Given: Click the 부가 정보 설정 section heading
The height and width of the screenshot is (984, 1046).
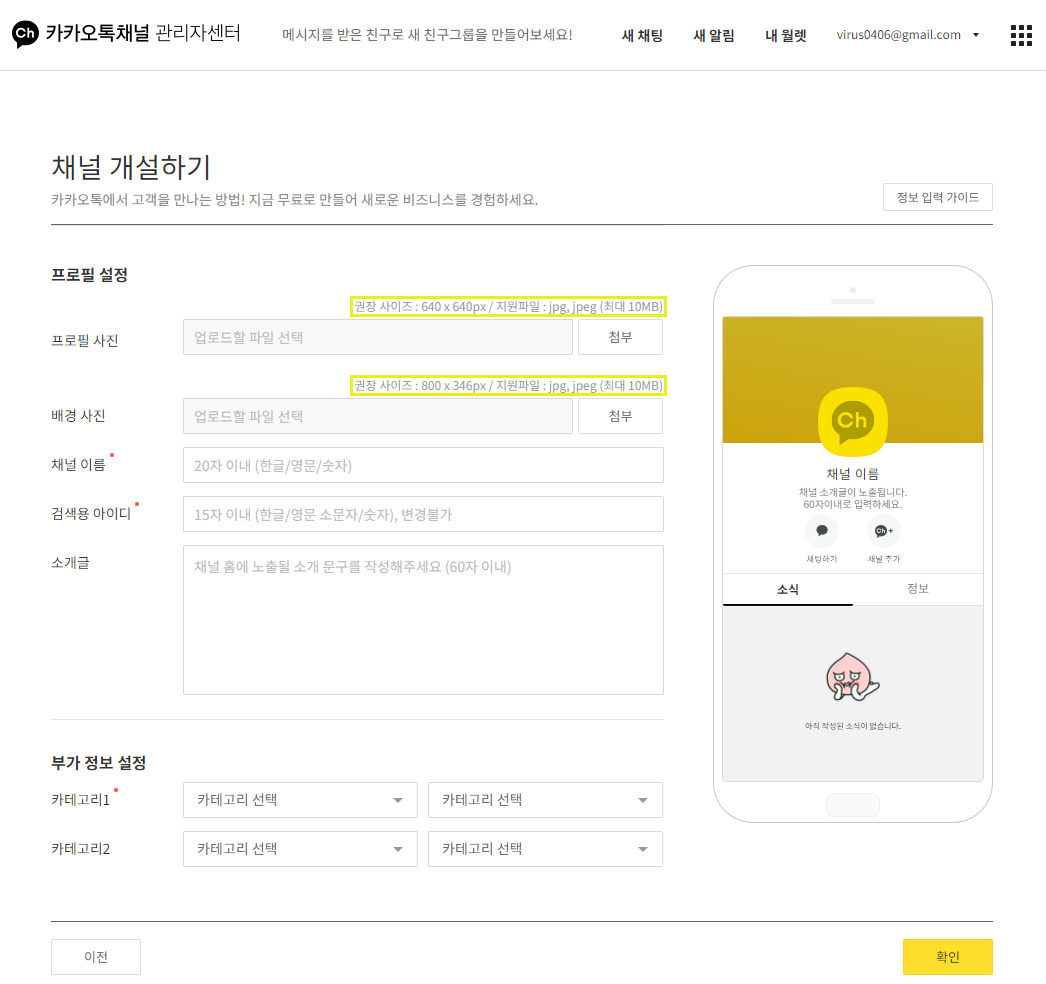Looking at the screenshot, I should [99, 763].
